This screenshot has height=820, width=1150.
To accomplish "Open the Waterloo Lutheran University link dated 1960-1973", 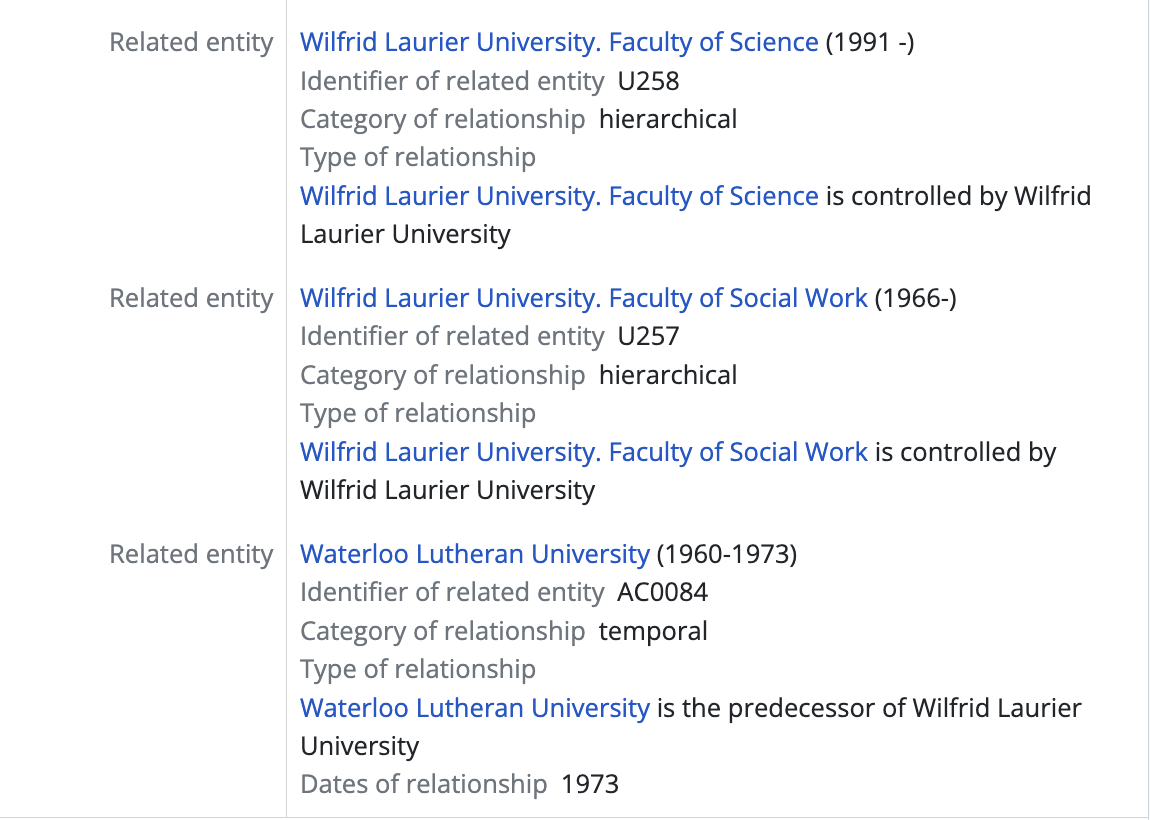I will (475, 554).
